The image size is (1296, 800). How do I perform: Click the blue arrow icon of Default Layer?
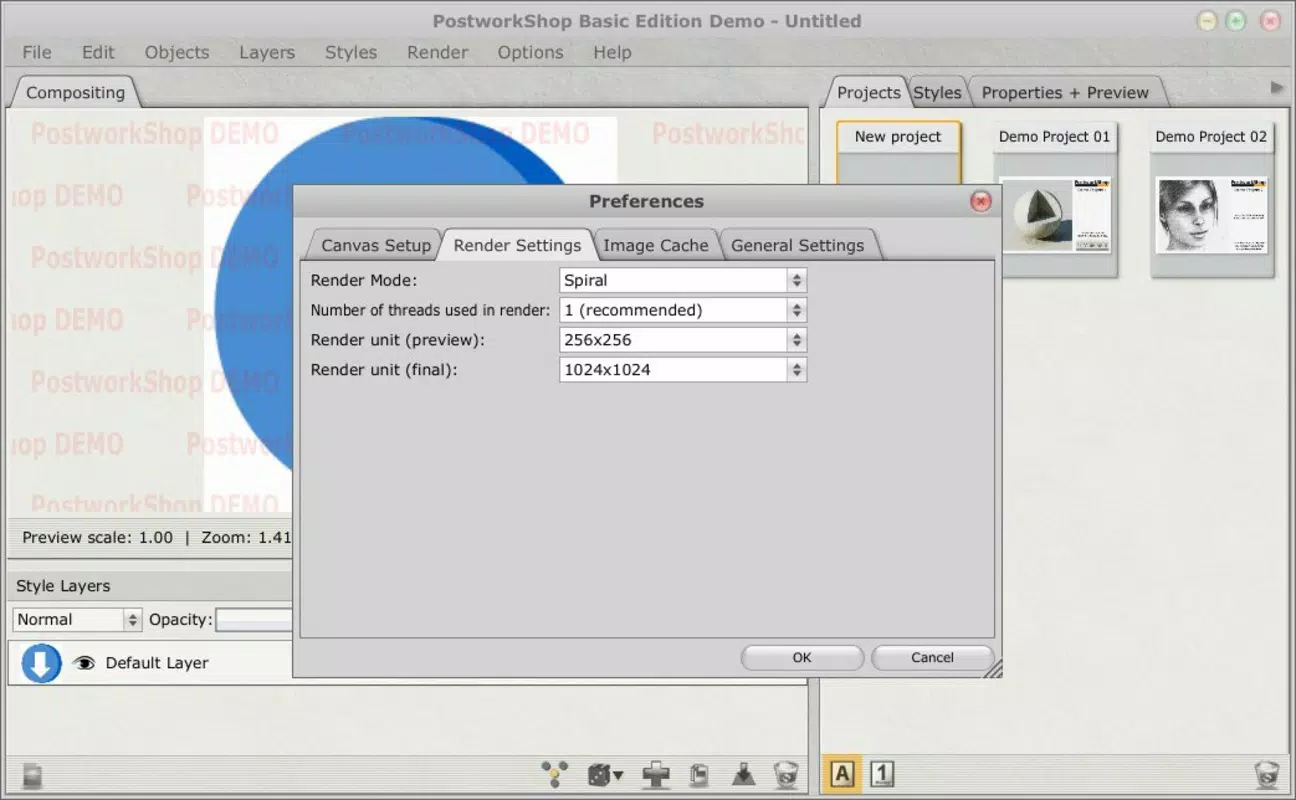click(41, 663)
